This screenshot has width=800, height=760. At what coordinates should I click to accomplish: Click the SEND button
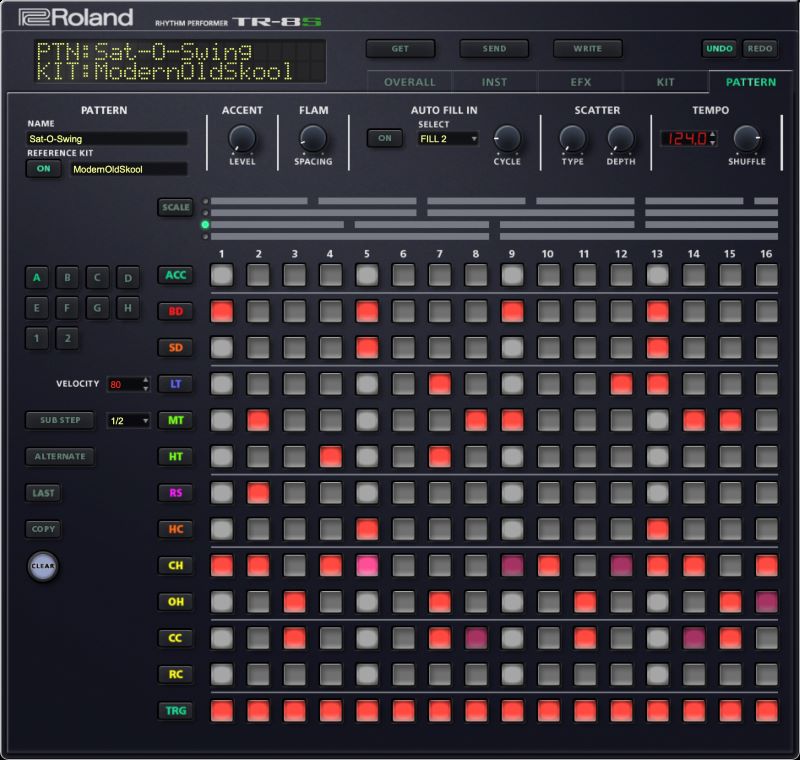coord(494,48)
